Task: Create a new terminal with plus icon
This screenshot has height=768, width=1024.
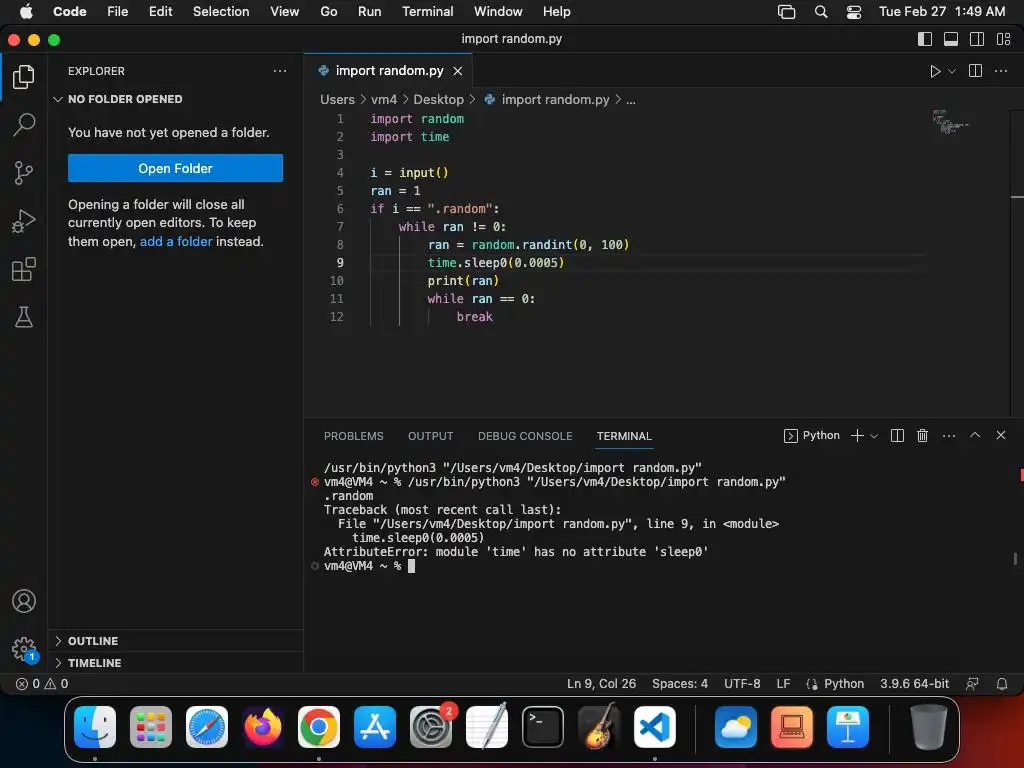Action: 857,435
